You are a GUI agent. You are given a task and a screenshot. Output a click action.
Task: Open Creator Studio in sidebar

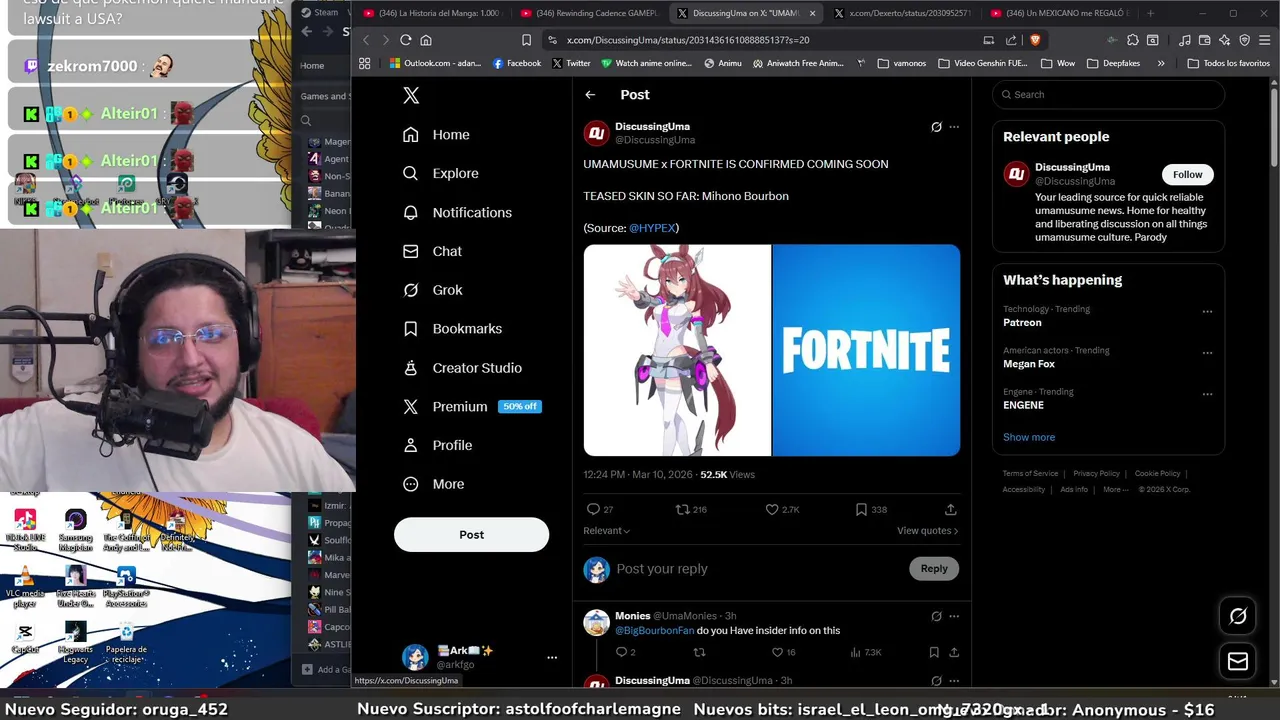tap(462, 368)
